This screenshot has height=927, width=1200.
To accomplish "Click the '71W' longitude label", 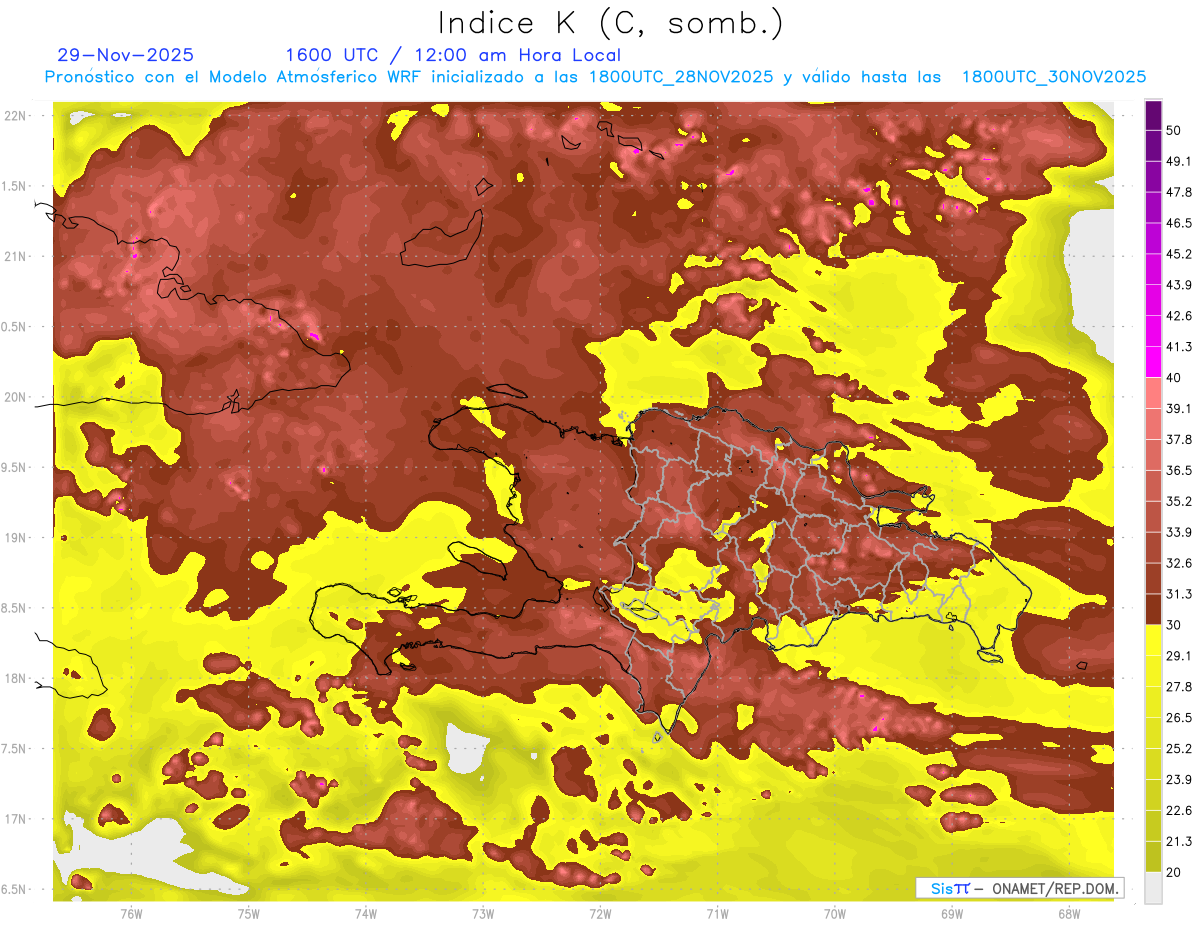I will 717,913.
